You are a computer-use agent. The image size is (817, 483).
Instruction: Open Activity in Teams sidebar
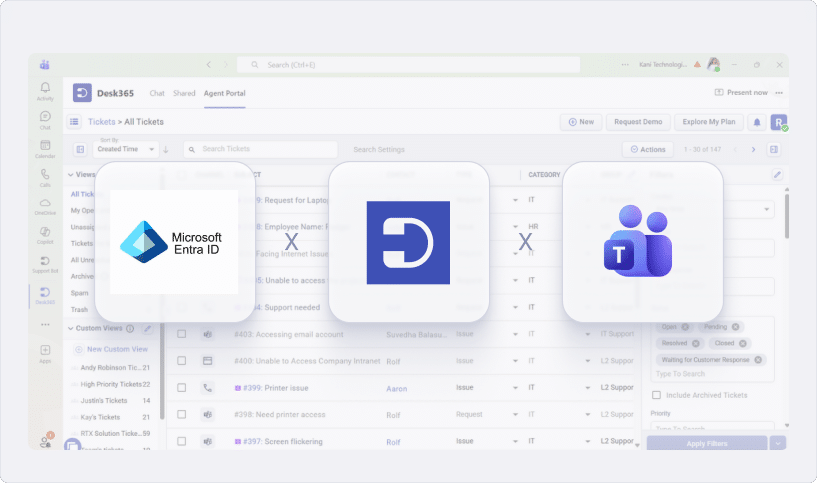[x=45, y=91]
